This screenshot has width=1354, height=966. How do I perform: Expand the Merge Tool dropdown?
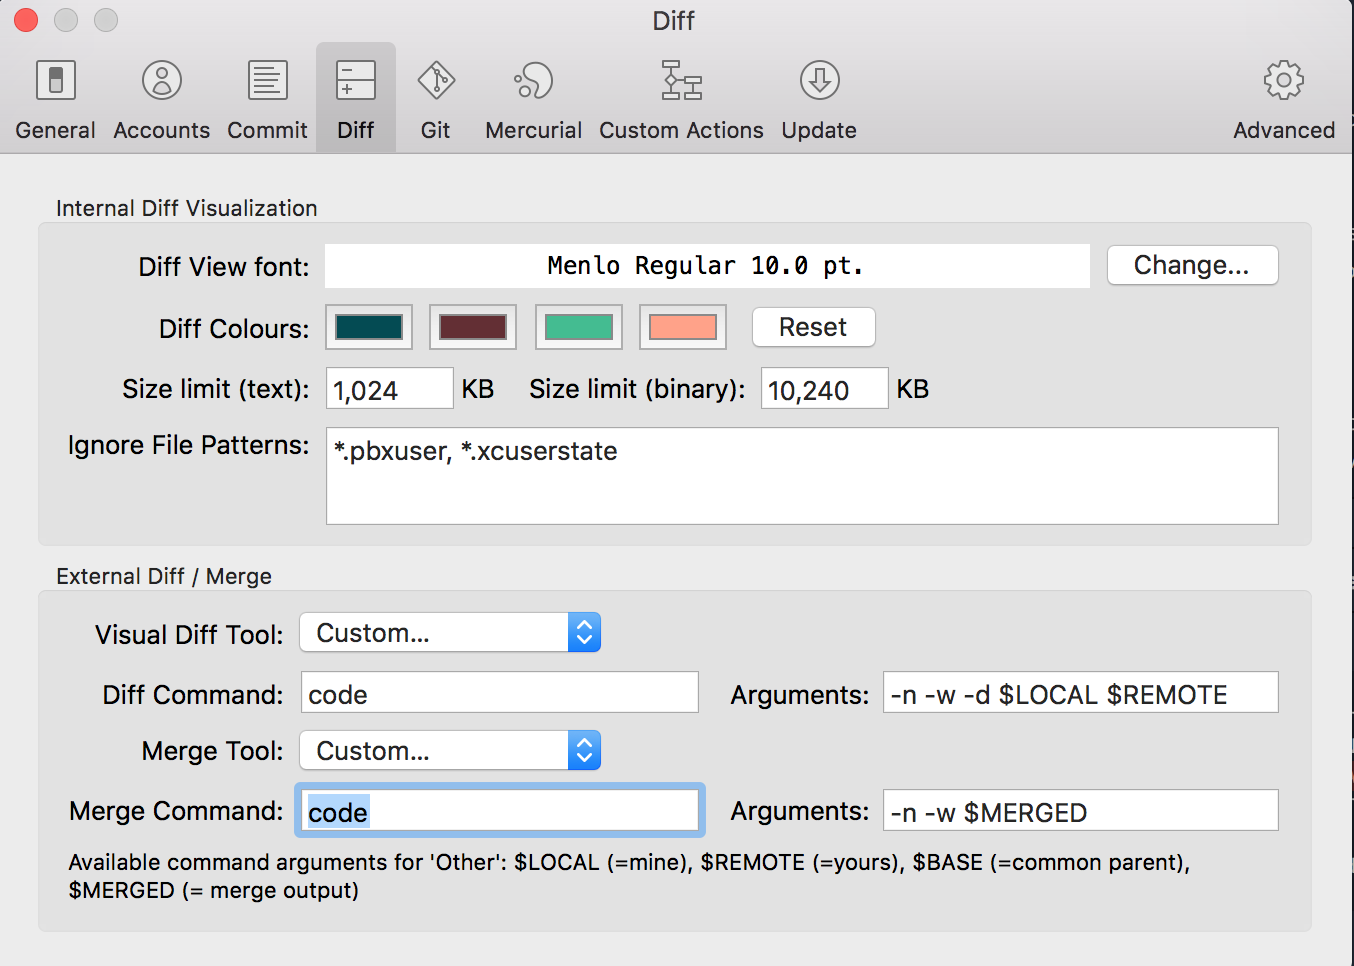pos(450,751)
